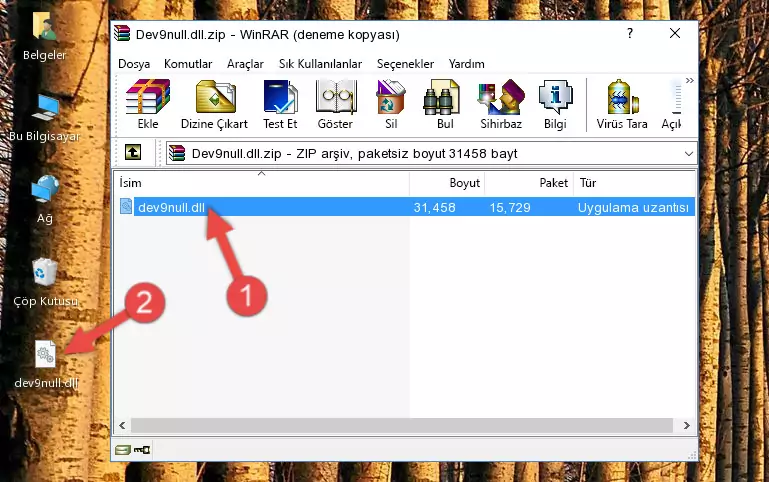Click the password key icon in status bar

[142, 449]
